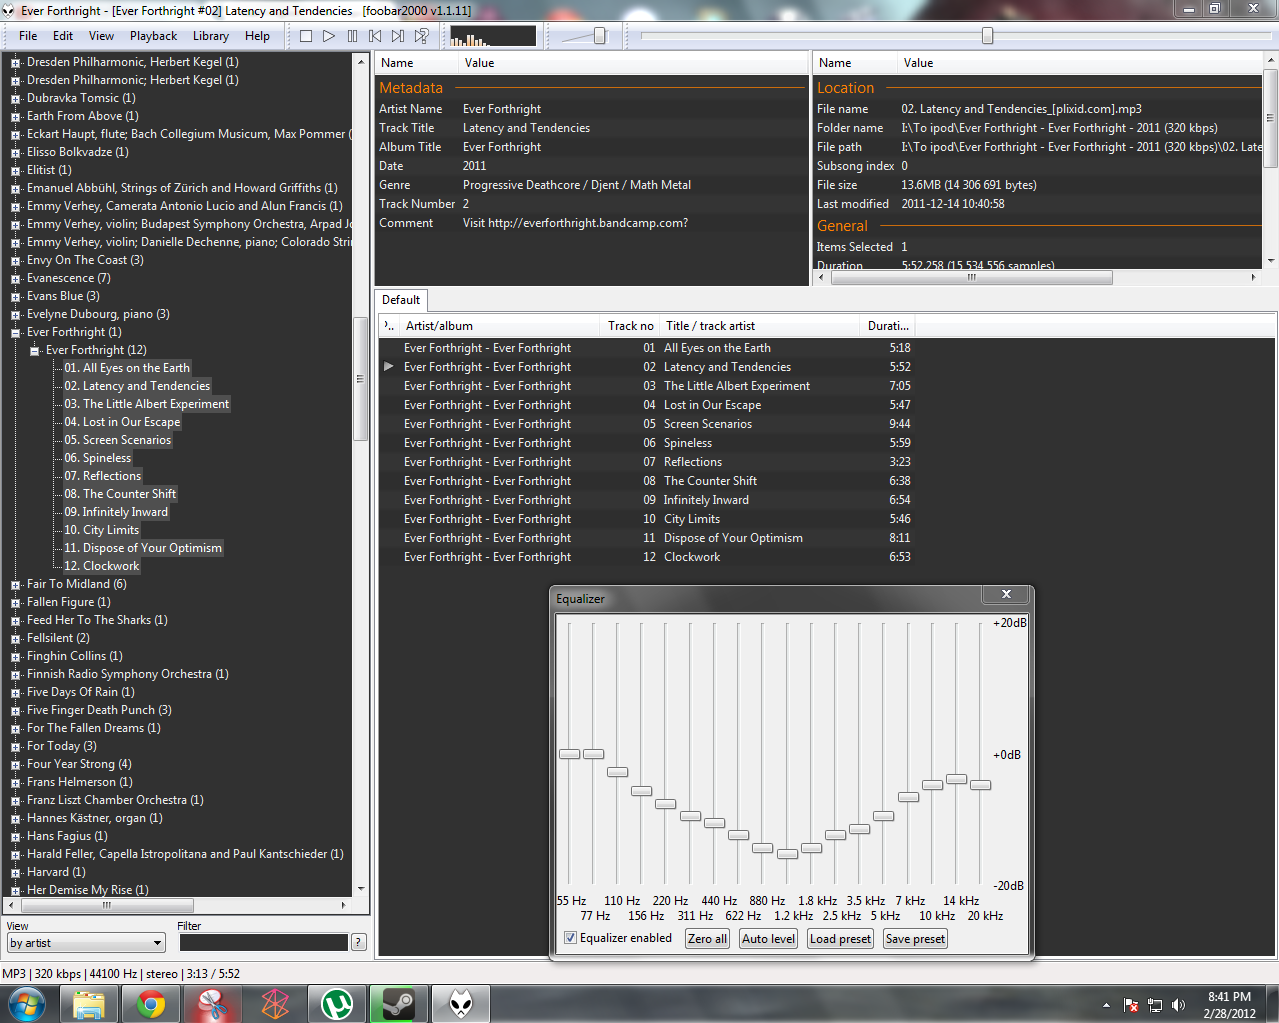Click the File size value in Location

[x=969, y=185]
